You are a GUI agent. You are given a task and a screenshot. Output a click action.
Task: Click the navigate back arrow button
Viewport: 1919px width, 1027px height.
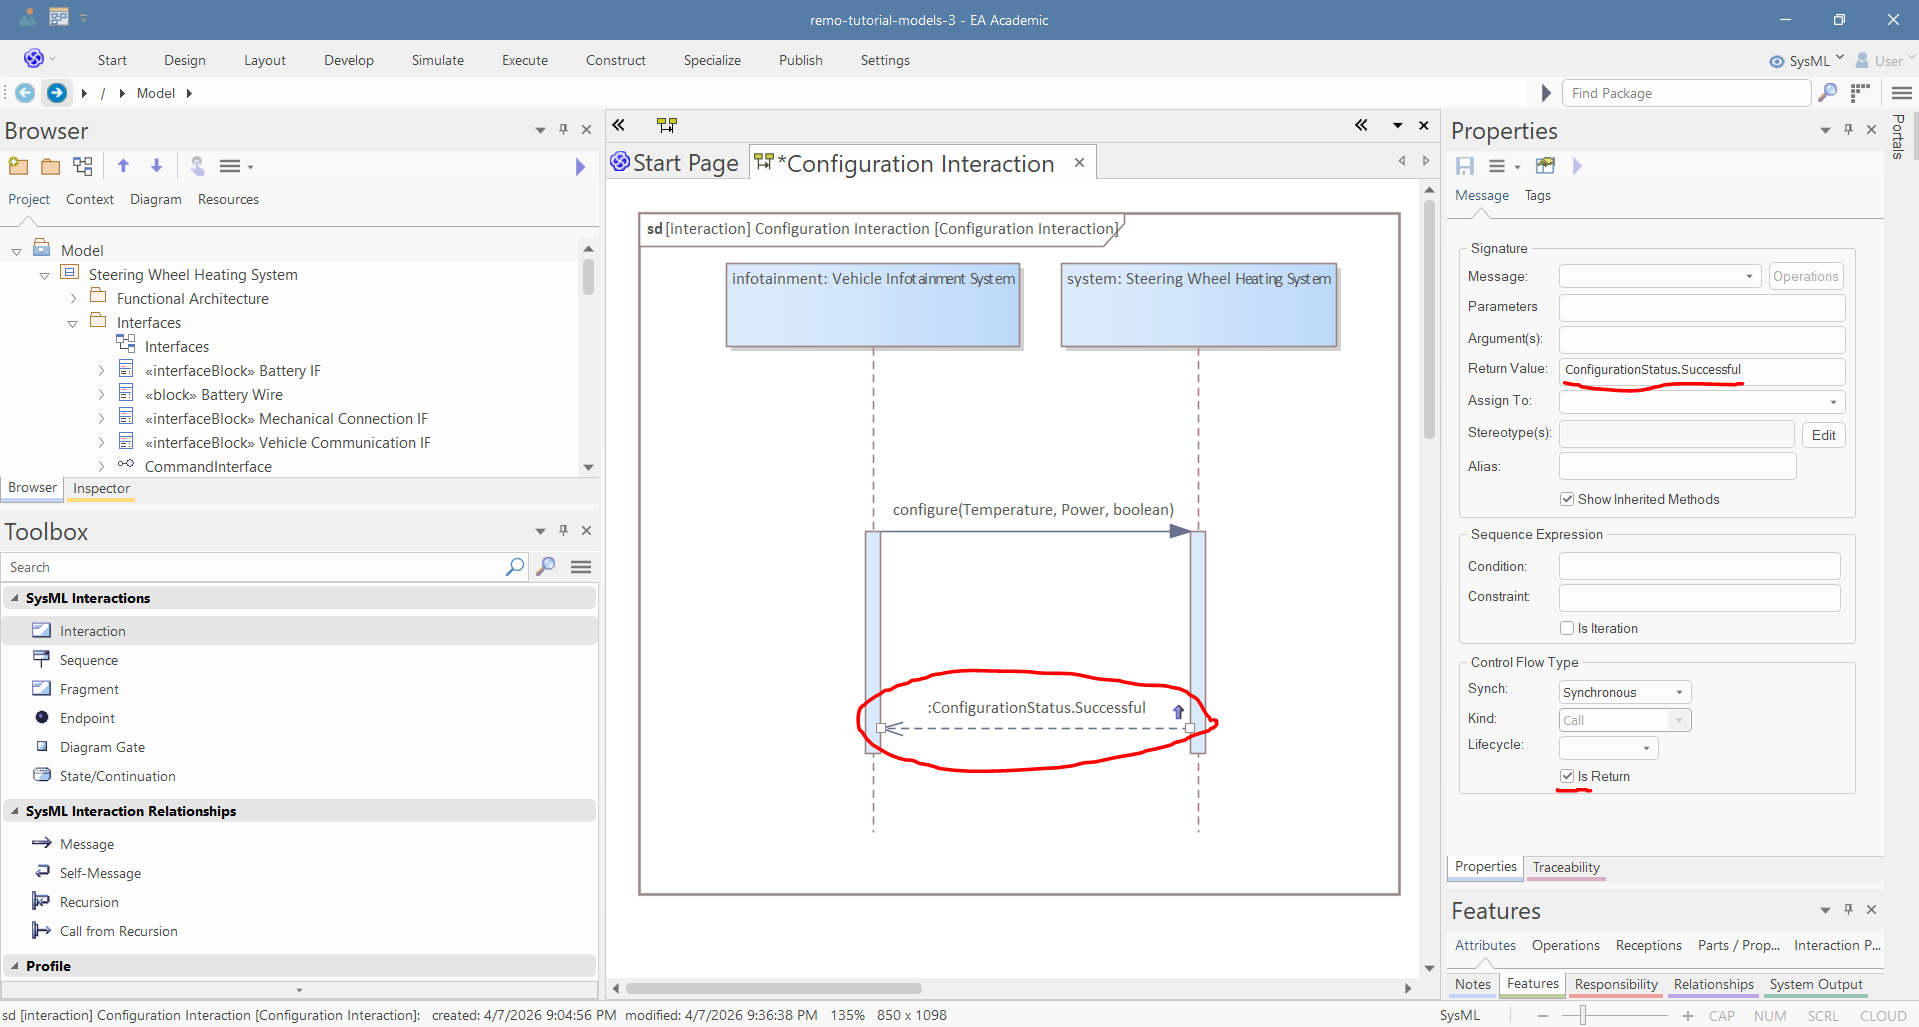click(25, 93)
